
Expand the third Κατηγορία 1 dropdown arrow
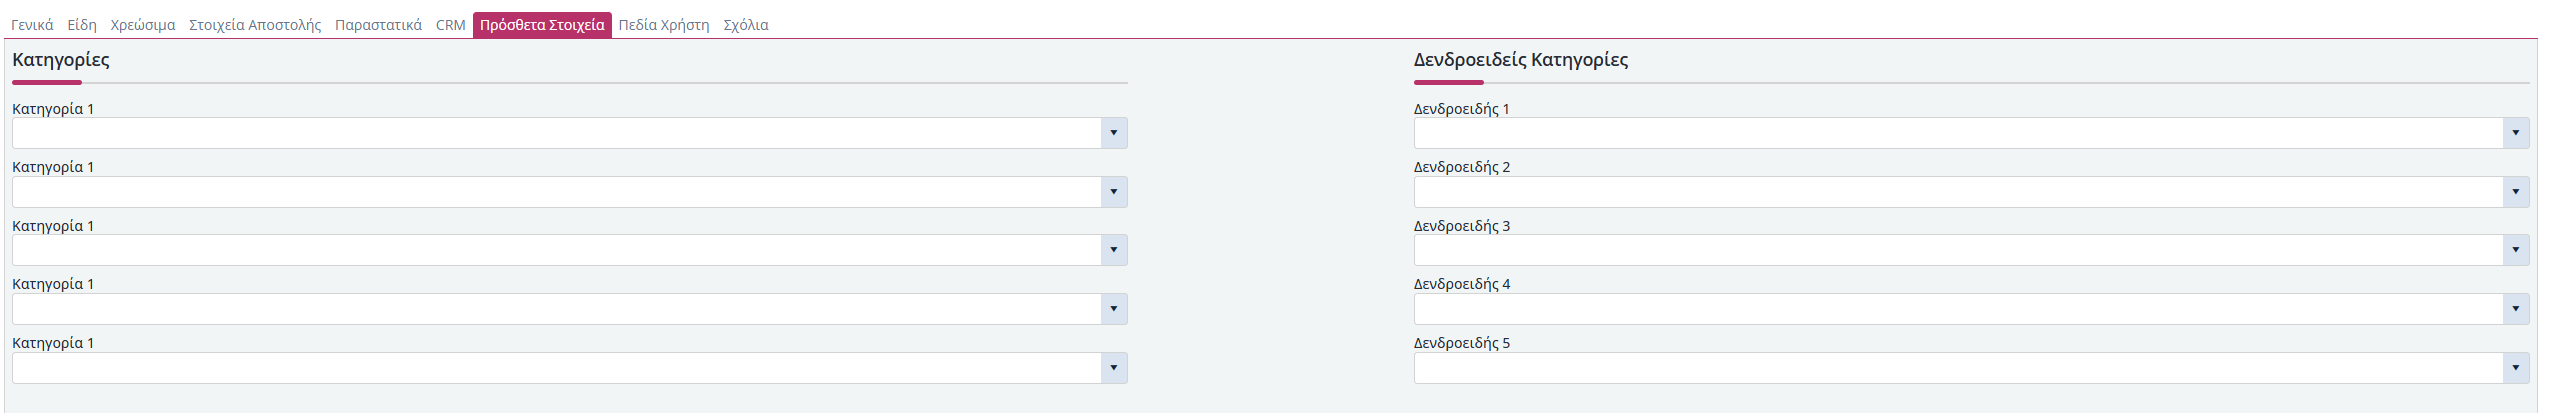click(1113, 250)
